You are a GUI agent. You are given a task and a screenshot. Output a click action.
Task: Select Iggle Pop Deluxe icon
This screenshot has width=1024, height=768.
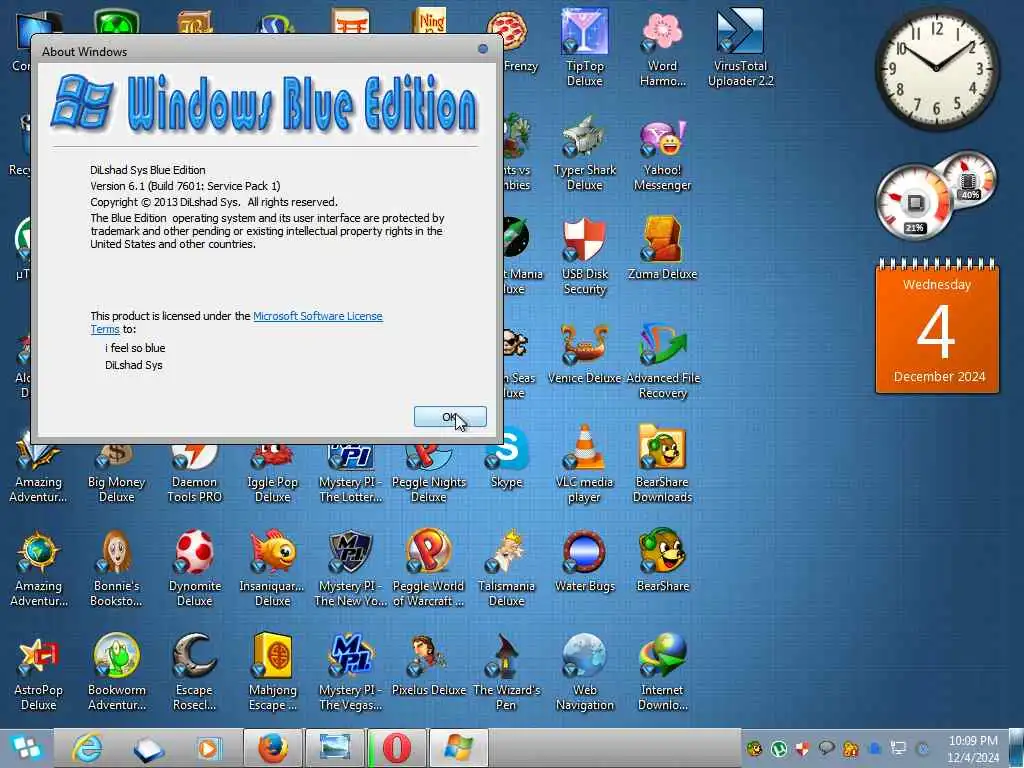[272, 472]
